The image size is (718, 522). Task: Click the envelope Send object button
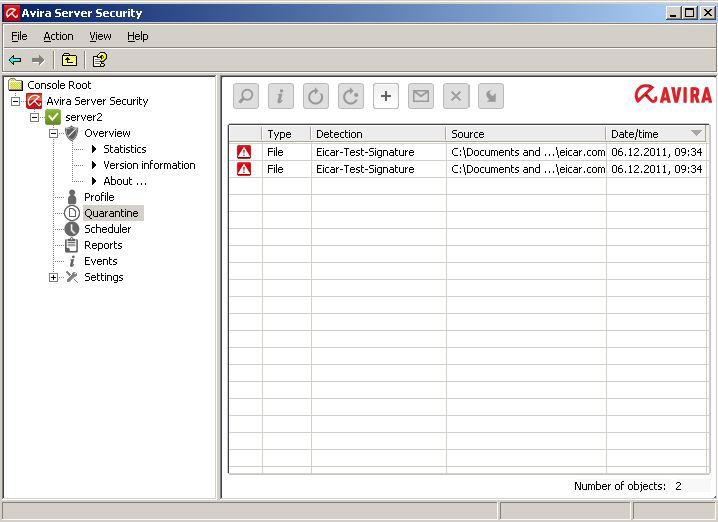[421, 96]
